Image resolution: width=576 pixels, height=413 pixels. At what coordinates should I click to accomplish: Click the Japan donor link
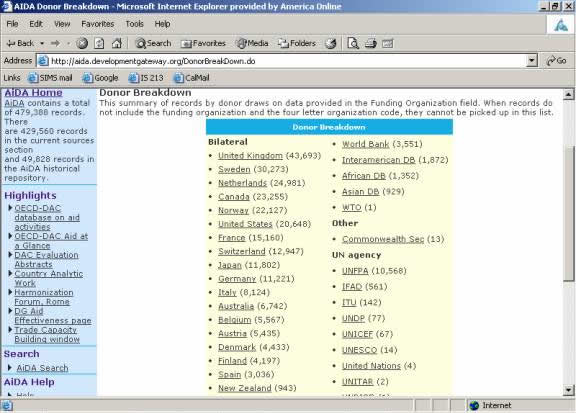coord(230,265)
